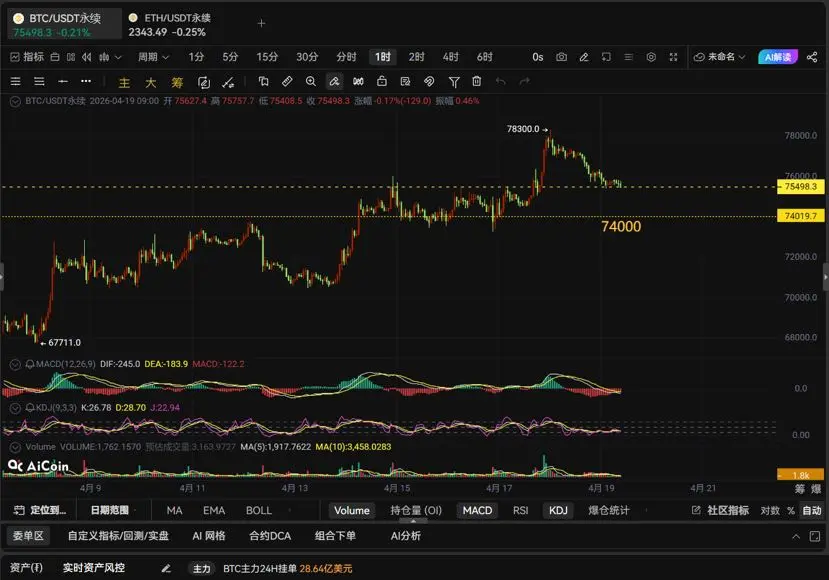This screenshot has width=829, height=580.
Task: Select the 15分 timeframe
Action: (x=267, y=57)
